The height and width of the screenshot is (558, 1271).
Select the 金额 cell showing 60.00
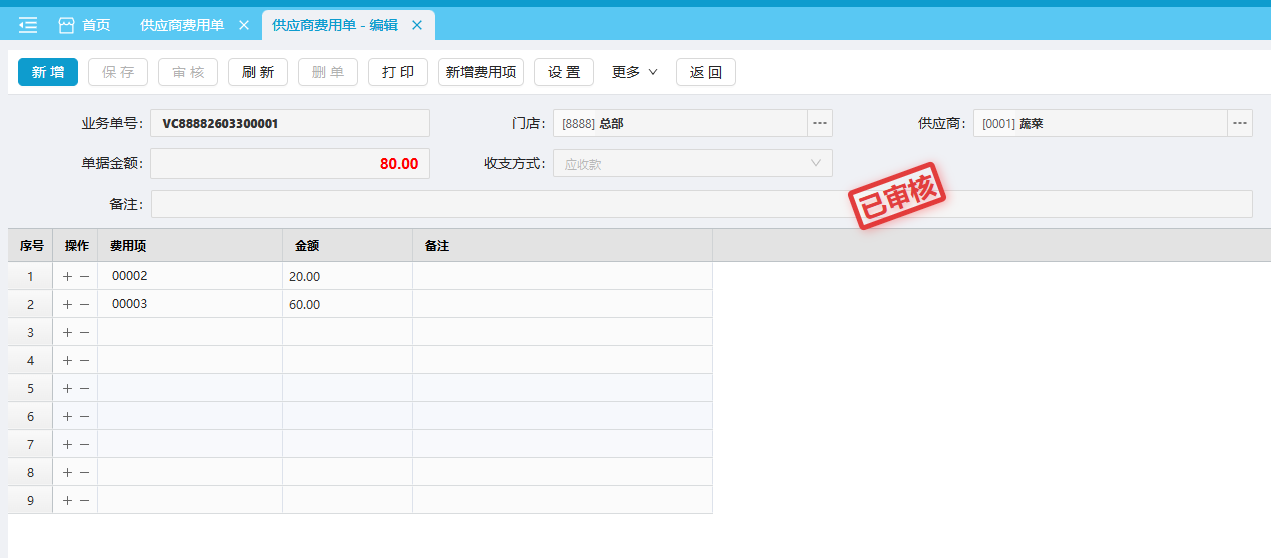click(346, 304)
